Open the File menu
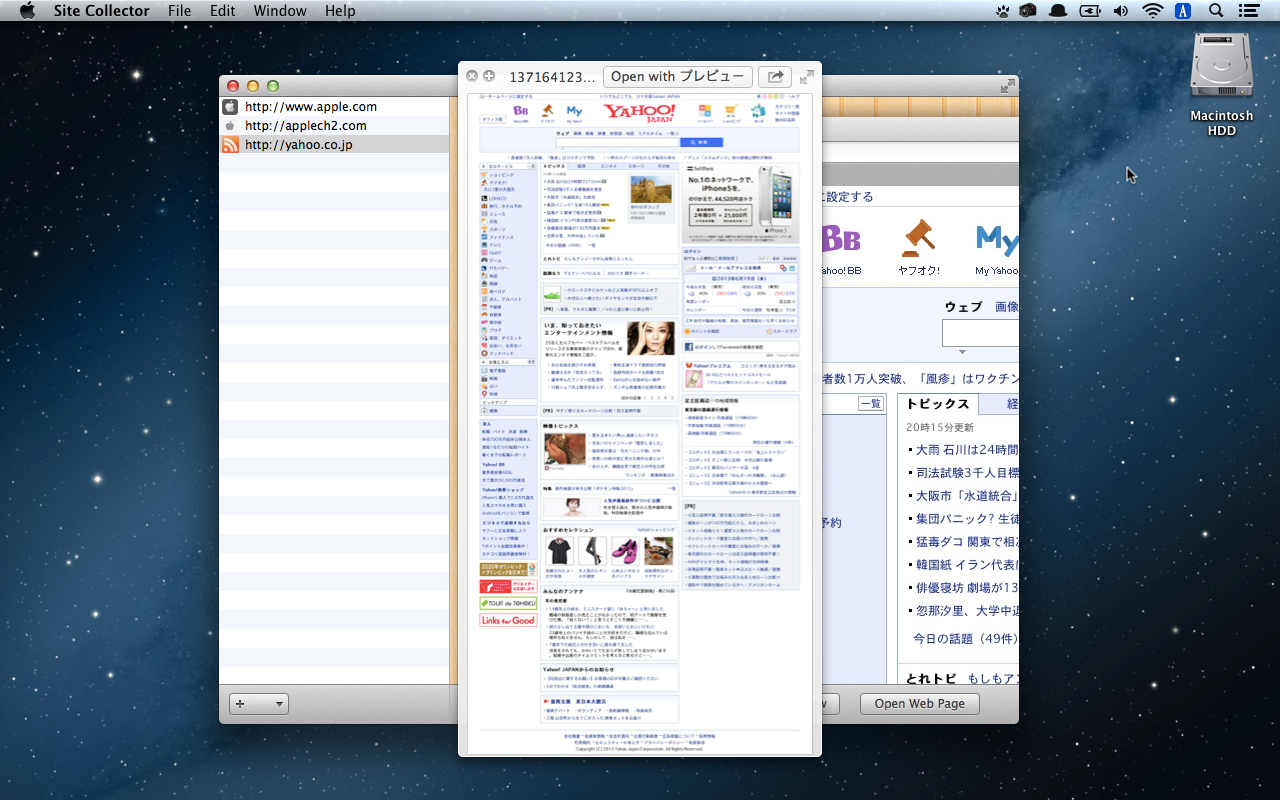The width and height of the screenshot is (1280, 800). click(179, 11)
